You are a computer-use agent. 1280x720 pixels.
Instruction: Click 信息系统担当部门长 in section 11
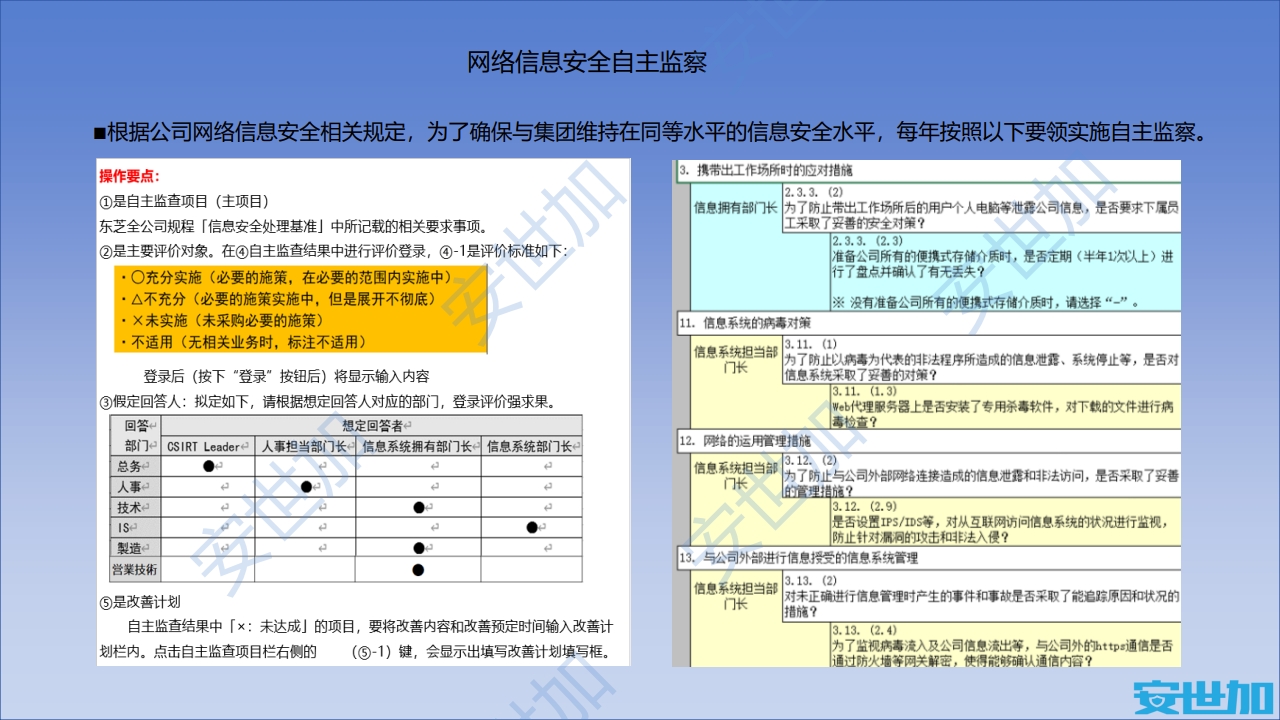[735, 359]
